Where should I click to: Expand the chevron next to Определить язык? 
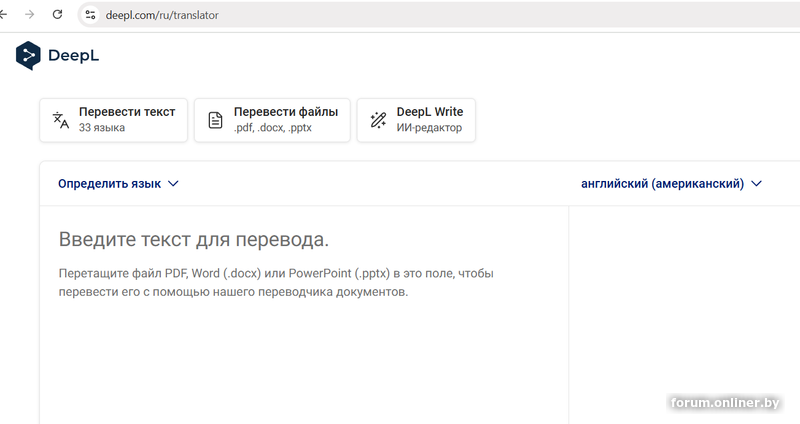click(173, 184)
